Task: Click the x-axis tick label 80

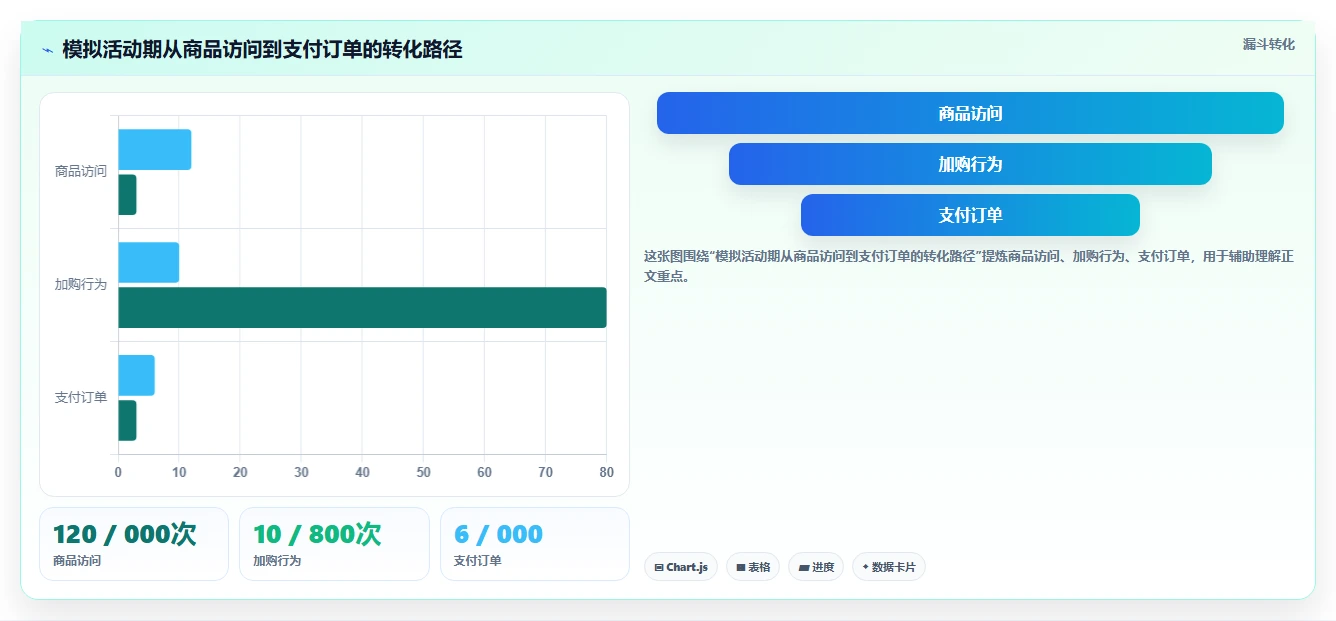Action: tap(606, 472)
